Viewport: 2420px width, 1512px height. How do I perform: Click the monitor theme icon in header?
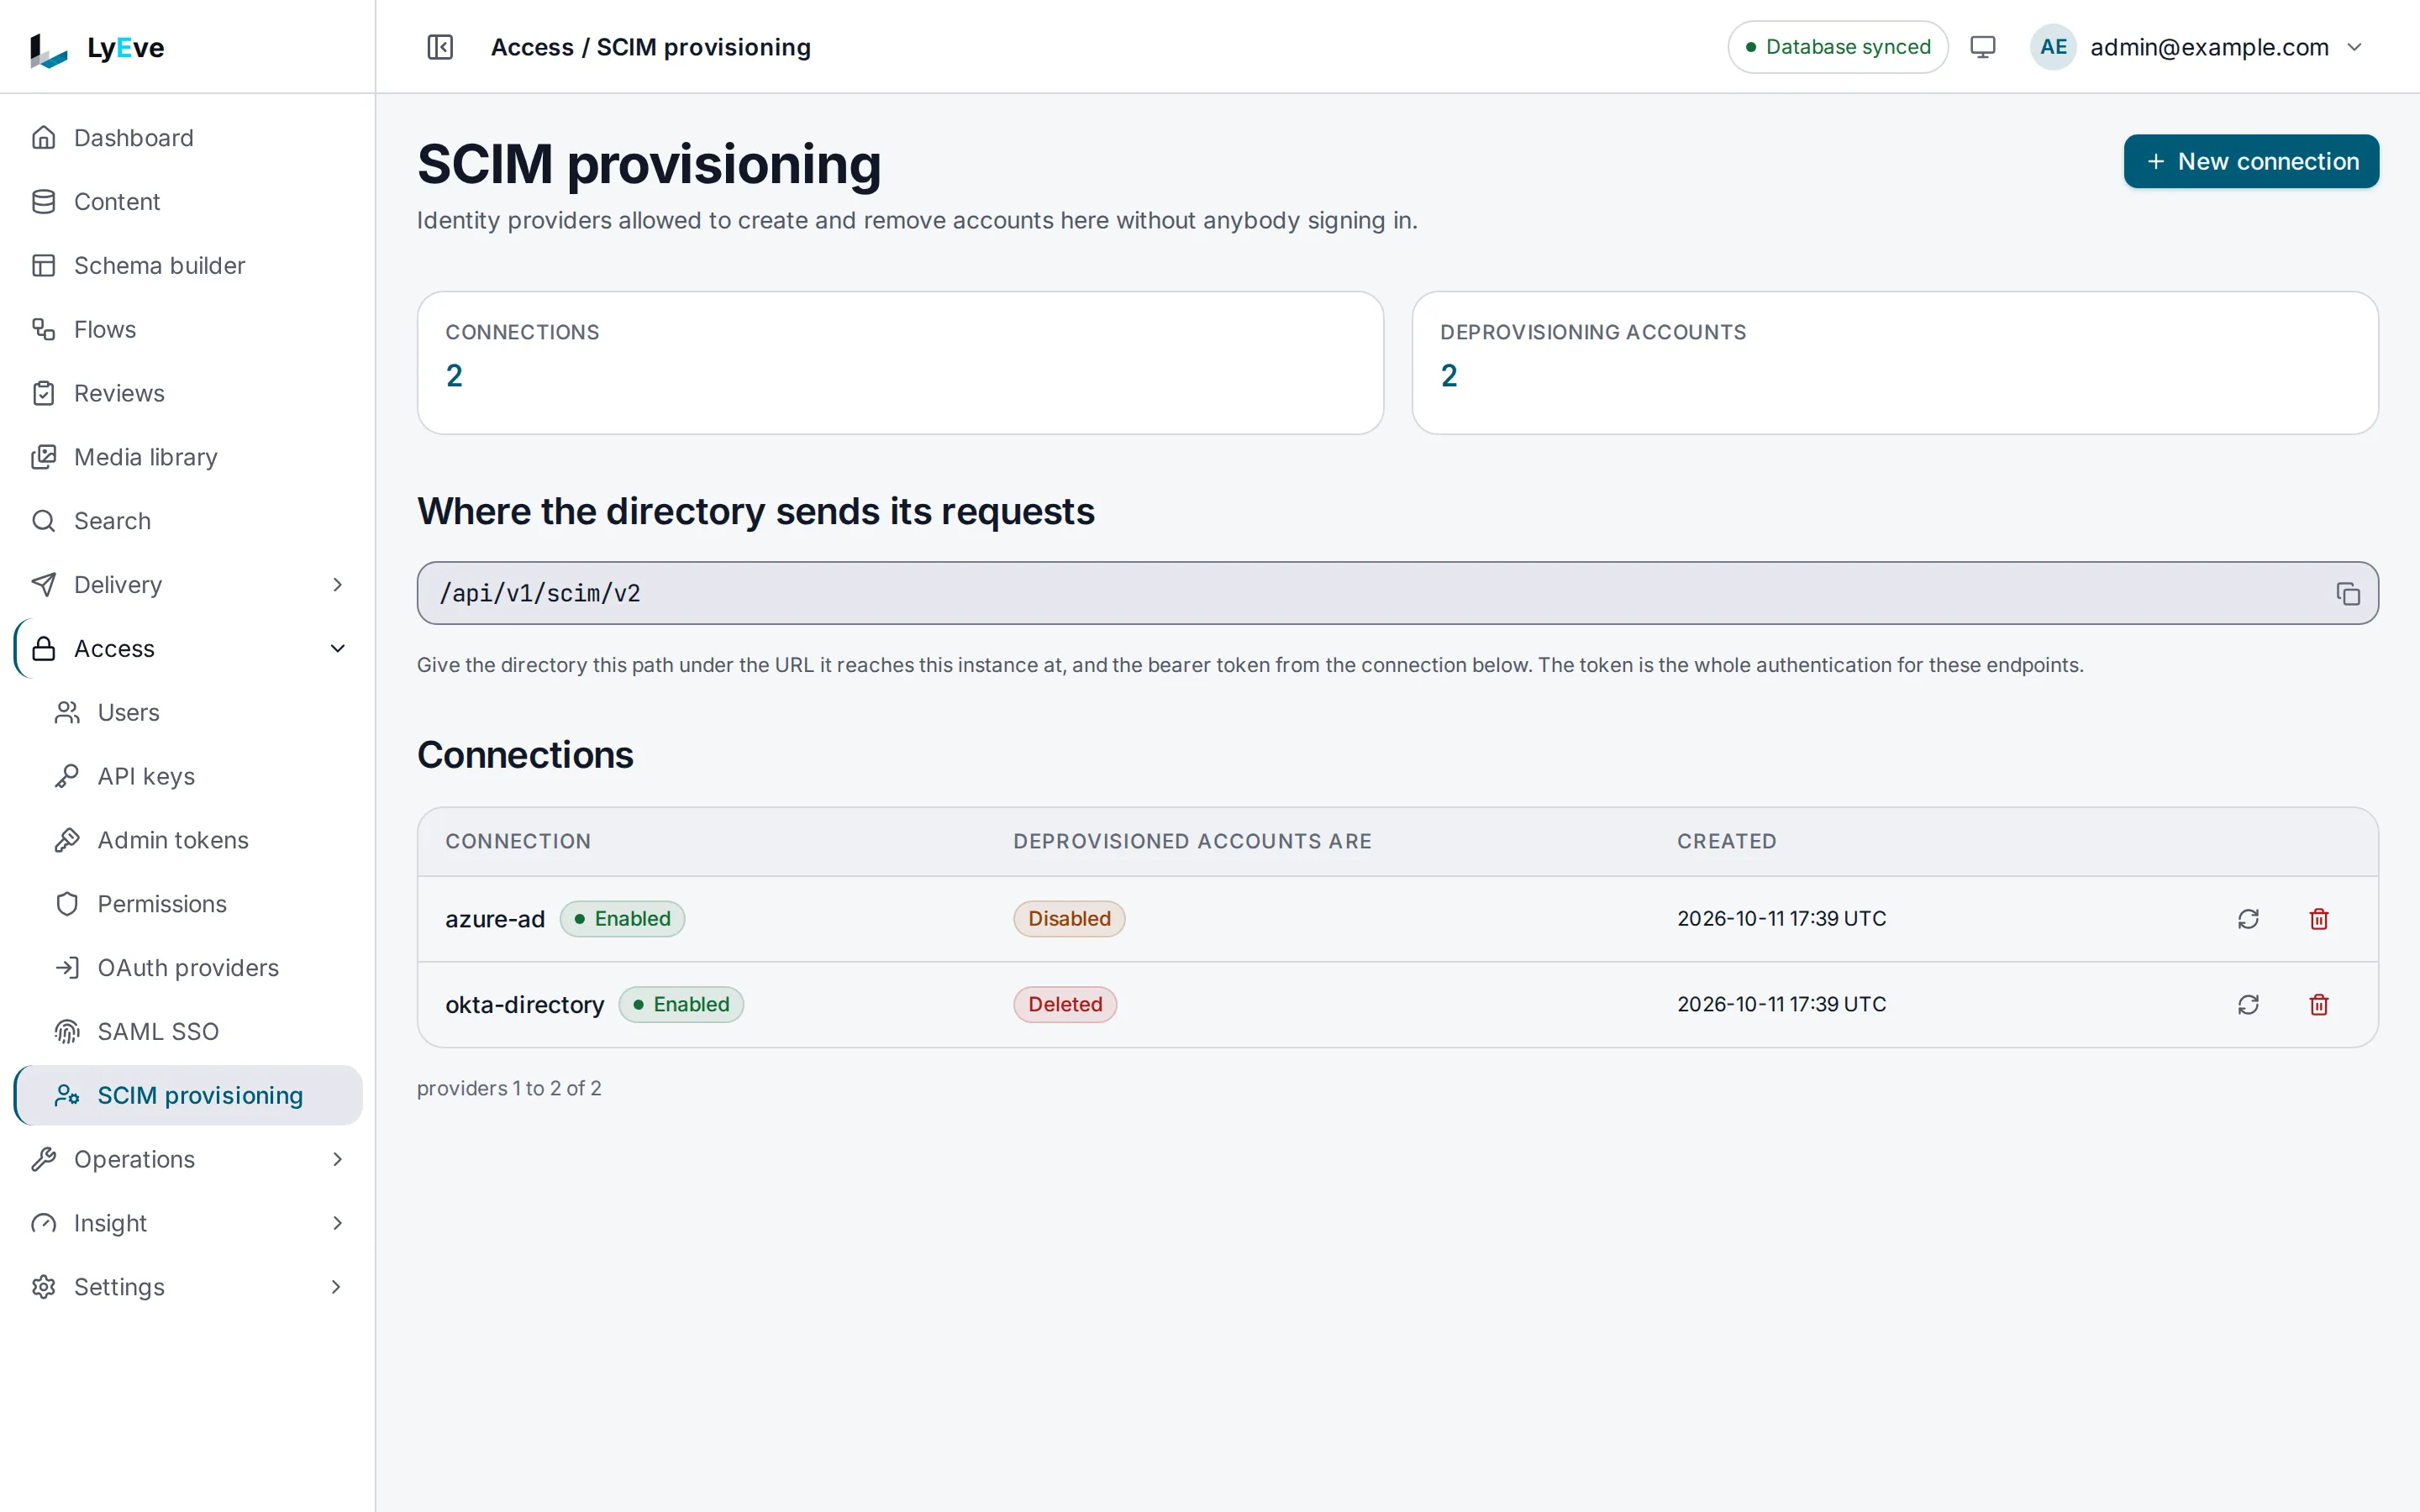coord(1982,47)
